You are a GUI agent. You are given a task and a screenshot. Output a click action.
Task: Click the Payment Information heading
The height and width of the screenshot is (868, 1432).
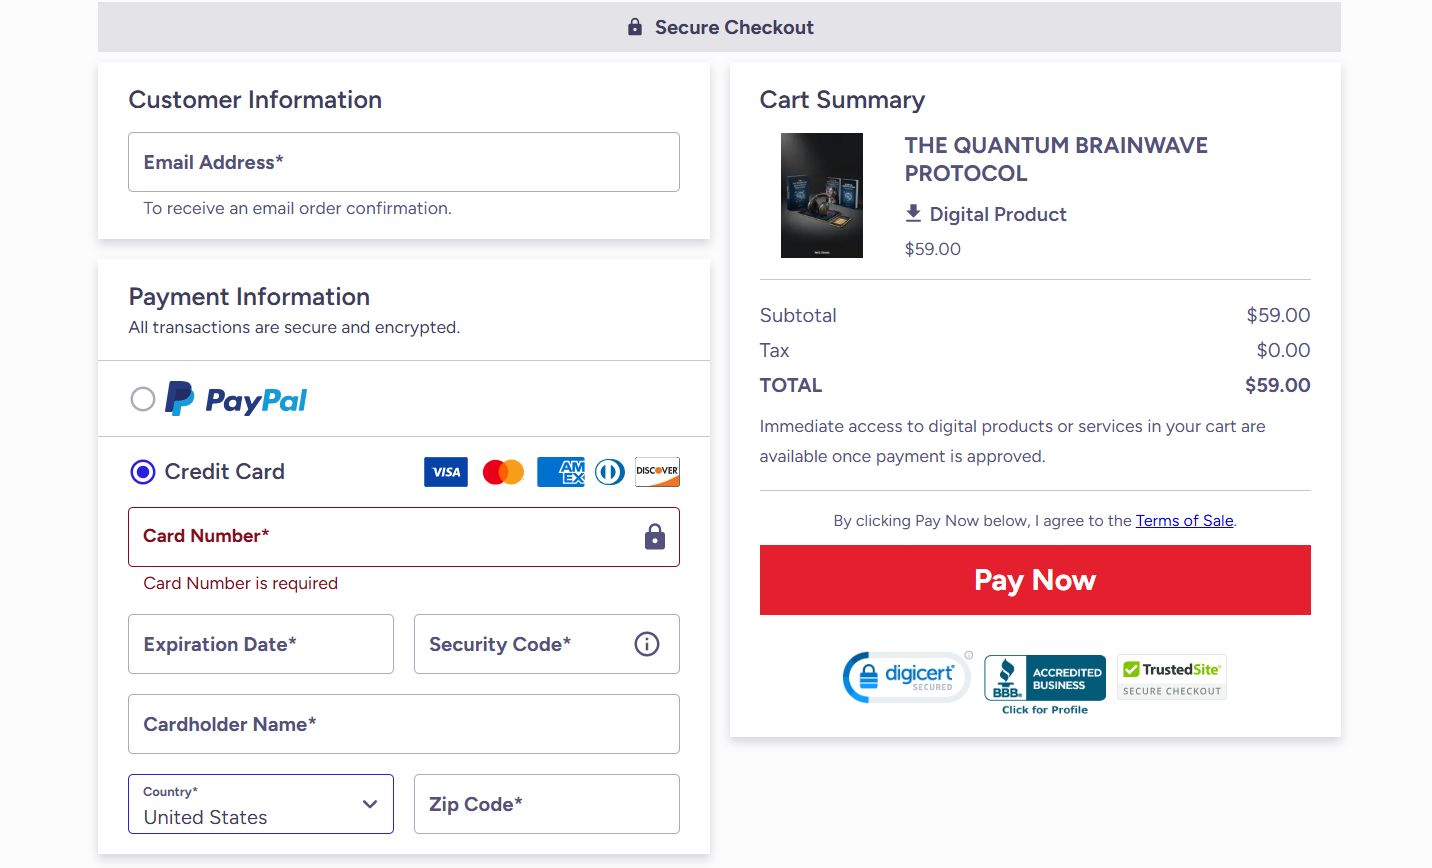point(249,296)
